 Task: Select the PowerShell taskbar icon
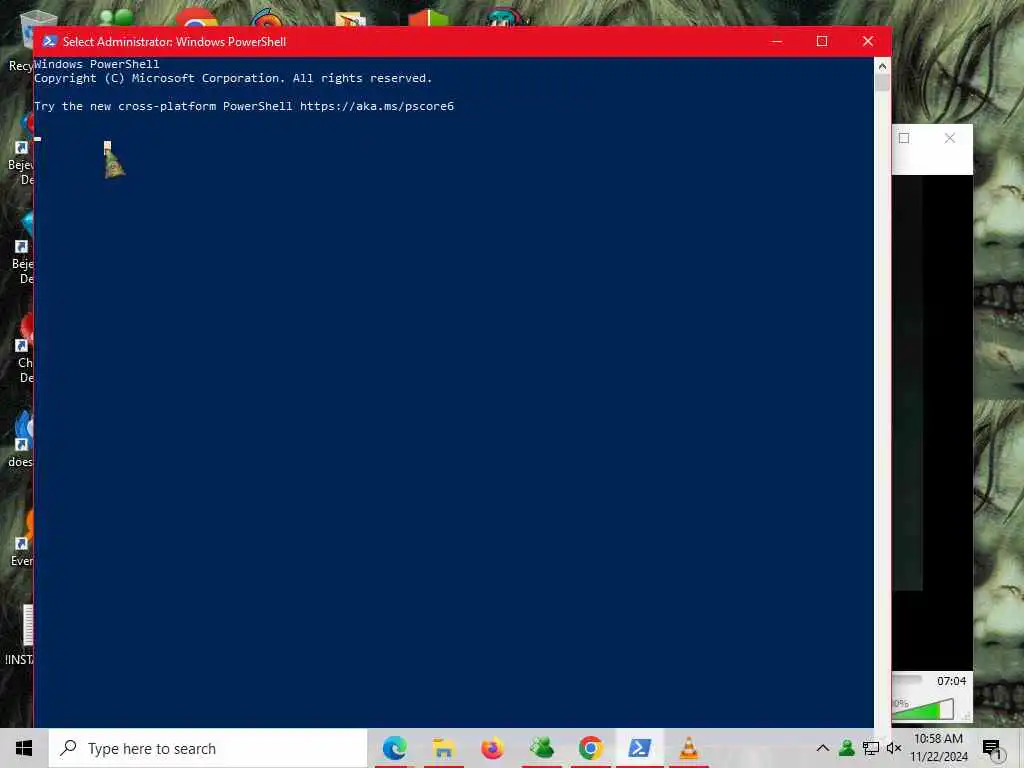click(639, 748)
